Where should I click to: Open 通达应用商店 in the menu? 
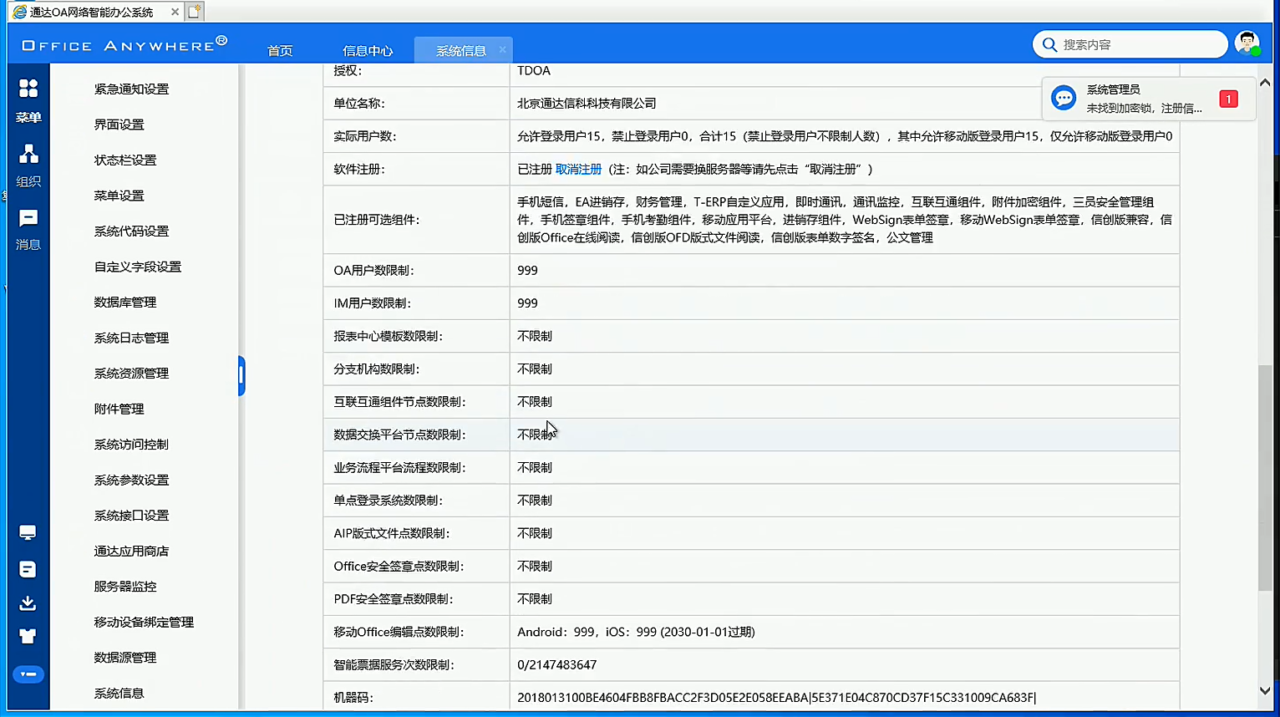[x=131, y=551]
